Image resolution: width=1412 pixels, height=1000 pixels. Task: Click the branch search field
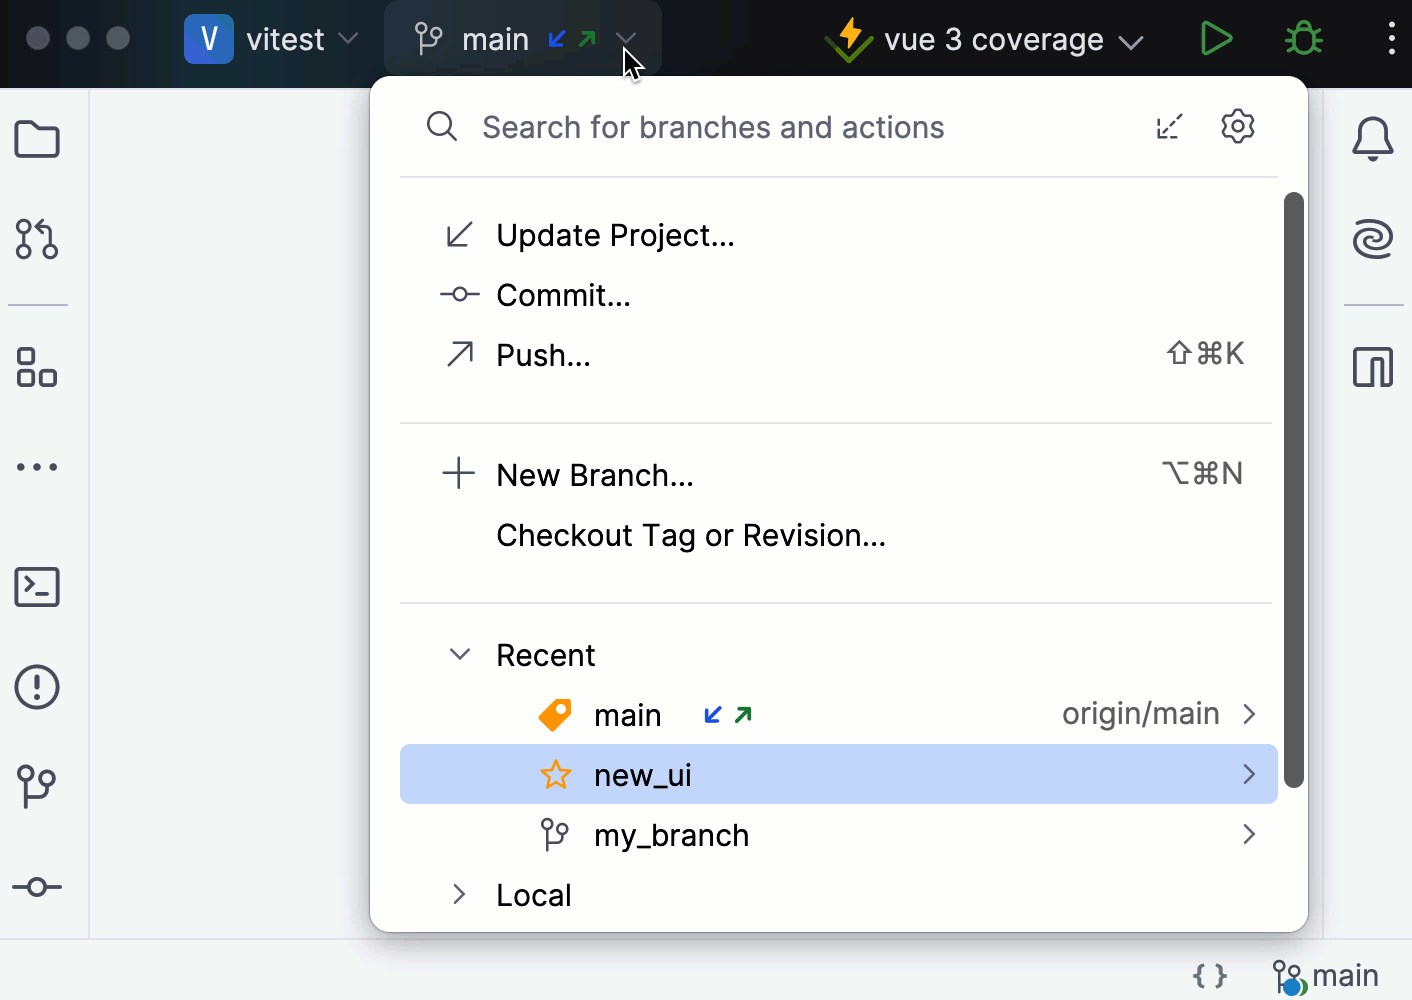click(x=713, y=127)
